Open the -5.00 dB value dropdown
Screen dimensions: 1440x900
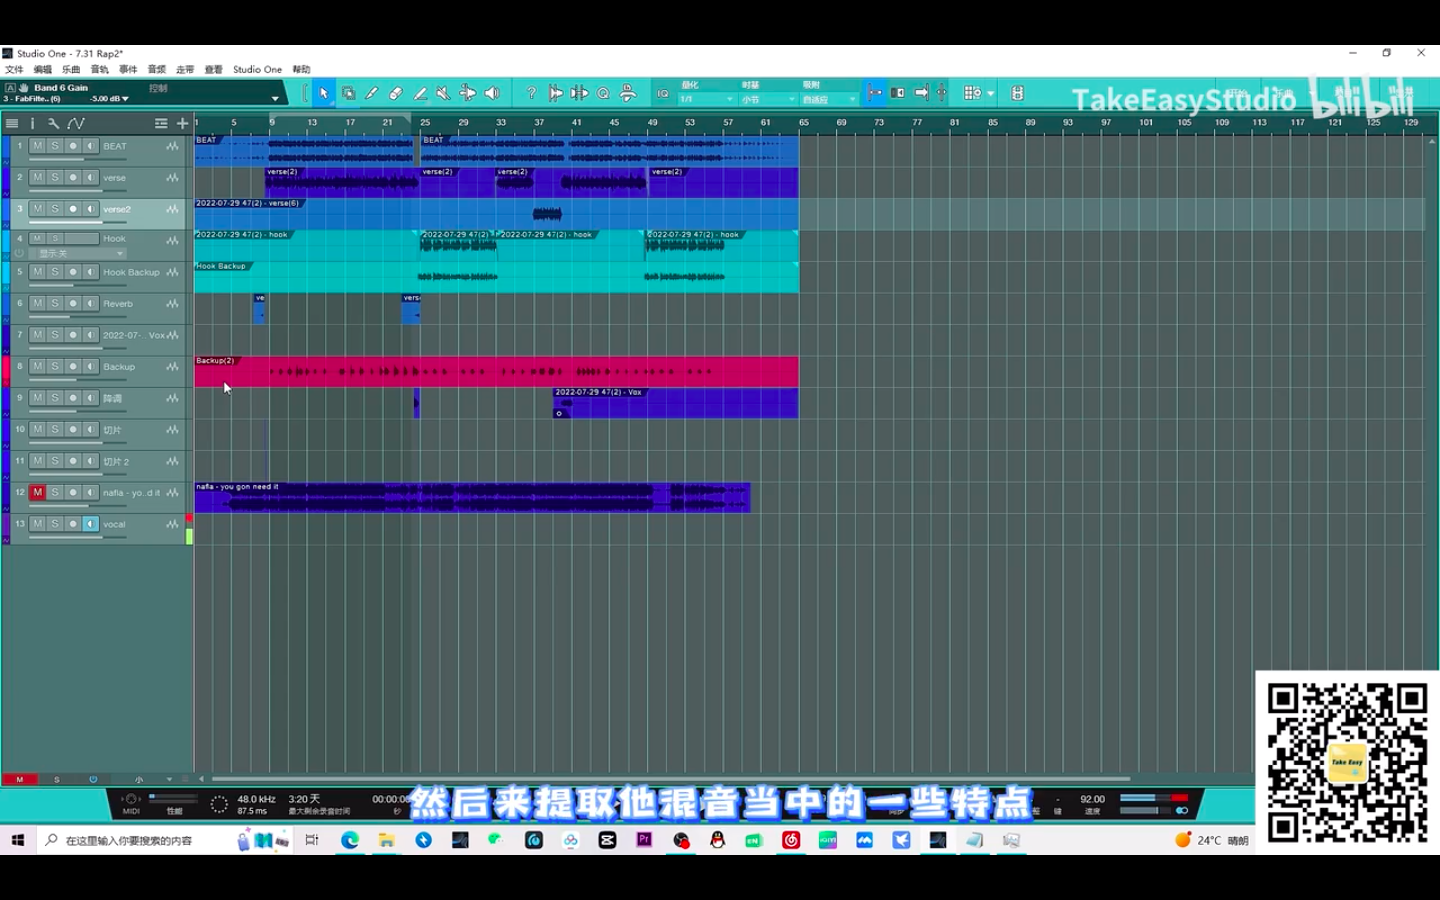click(x=110, y=99)
